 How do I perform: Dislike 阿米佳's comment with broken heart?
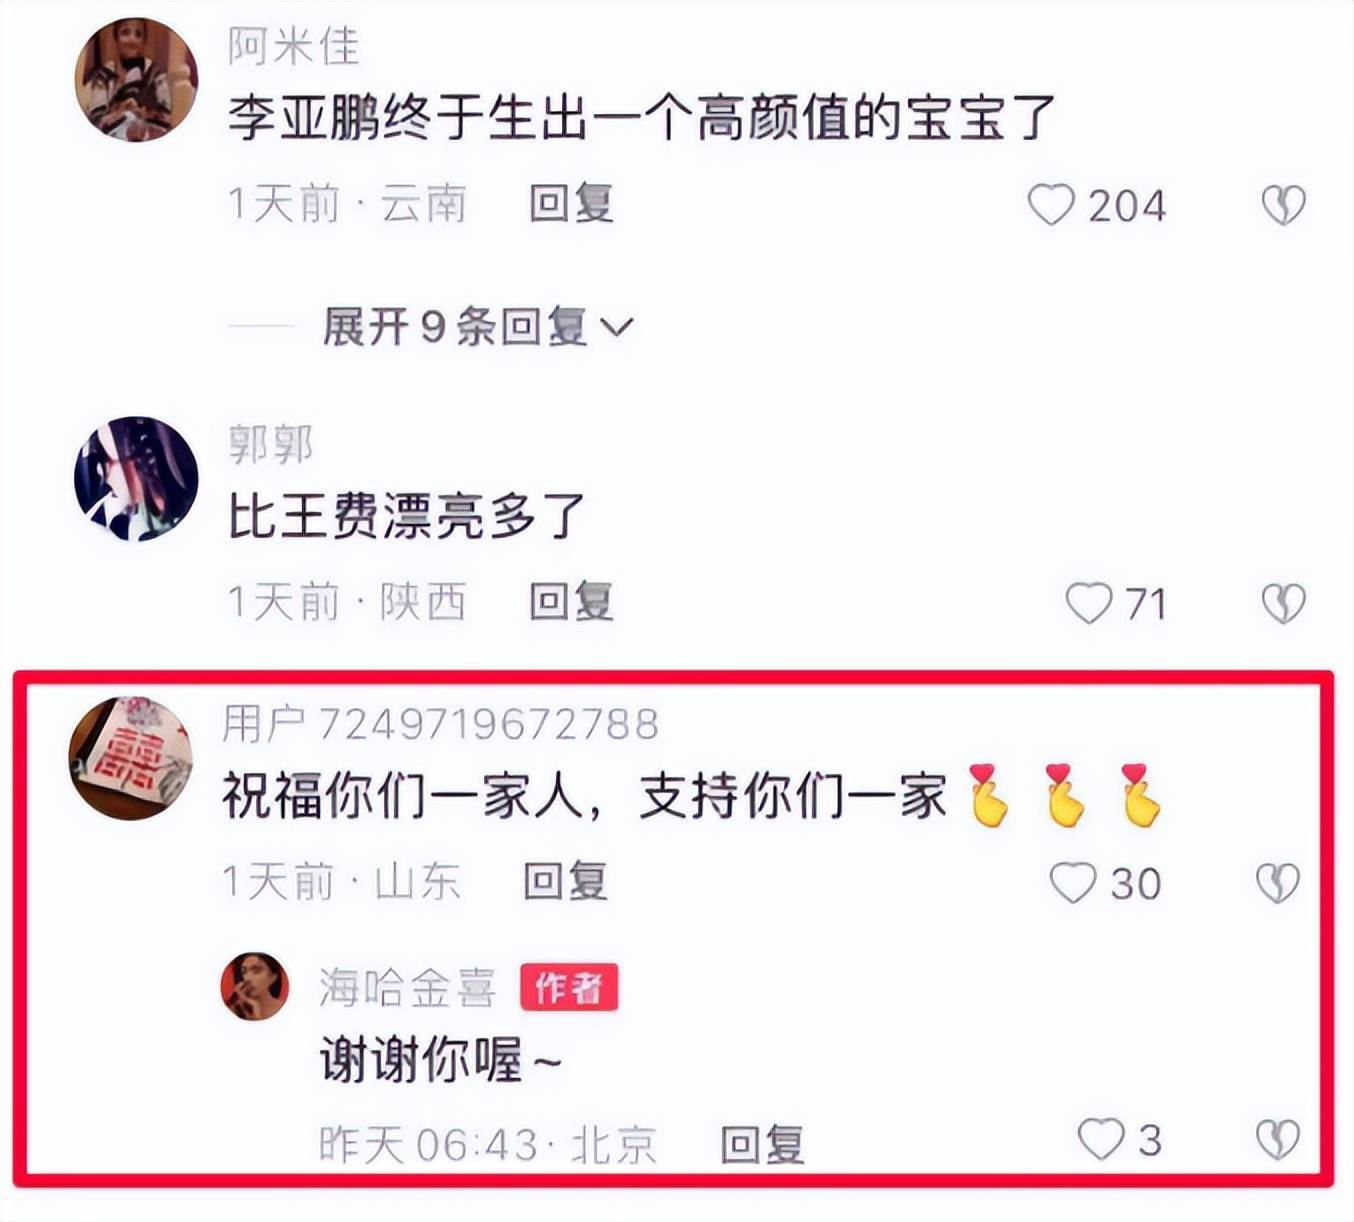coord(1283,205)
